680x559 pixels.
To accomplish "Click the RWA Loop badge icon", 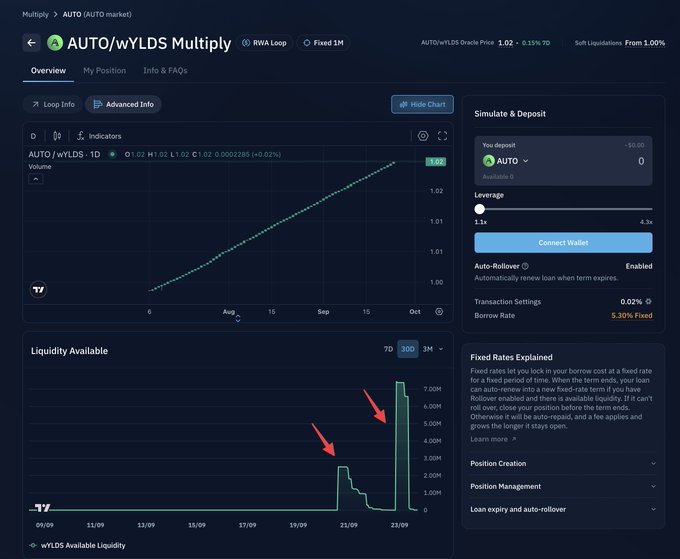I will [246, 43].
